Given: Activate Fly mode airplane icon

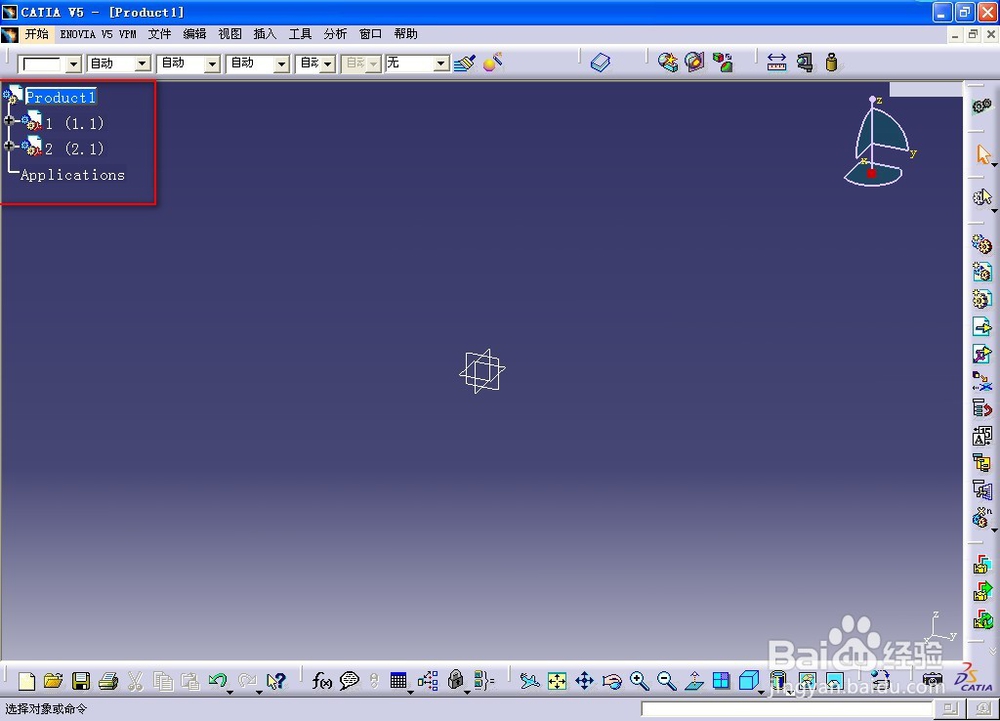Looking at the screenshot, I should [529, 681].
